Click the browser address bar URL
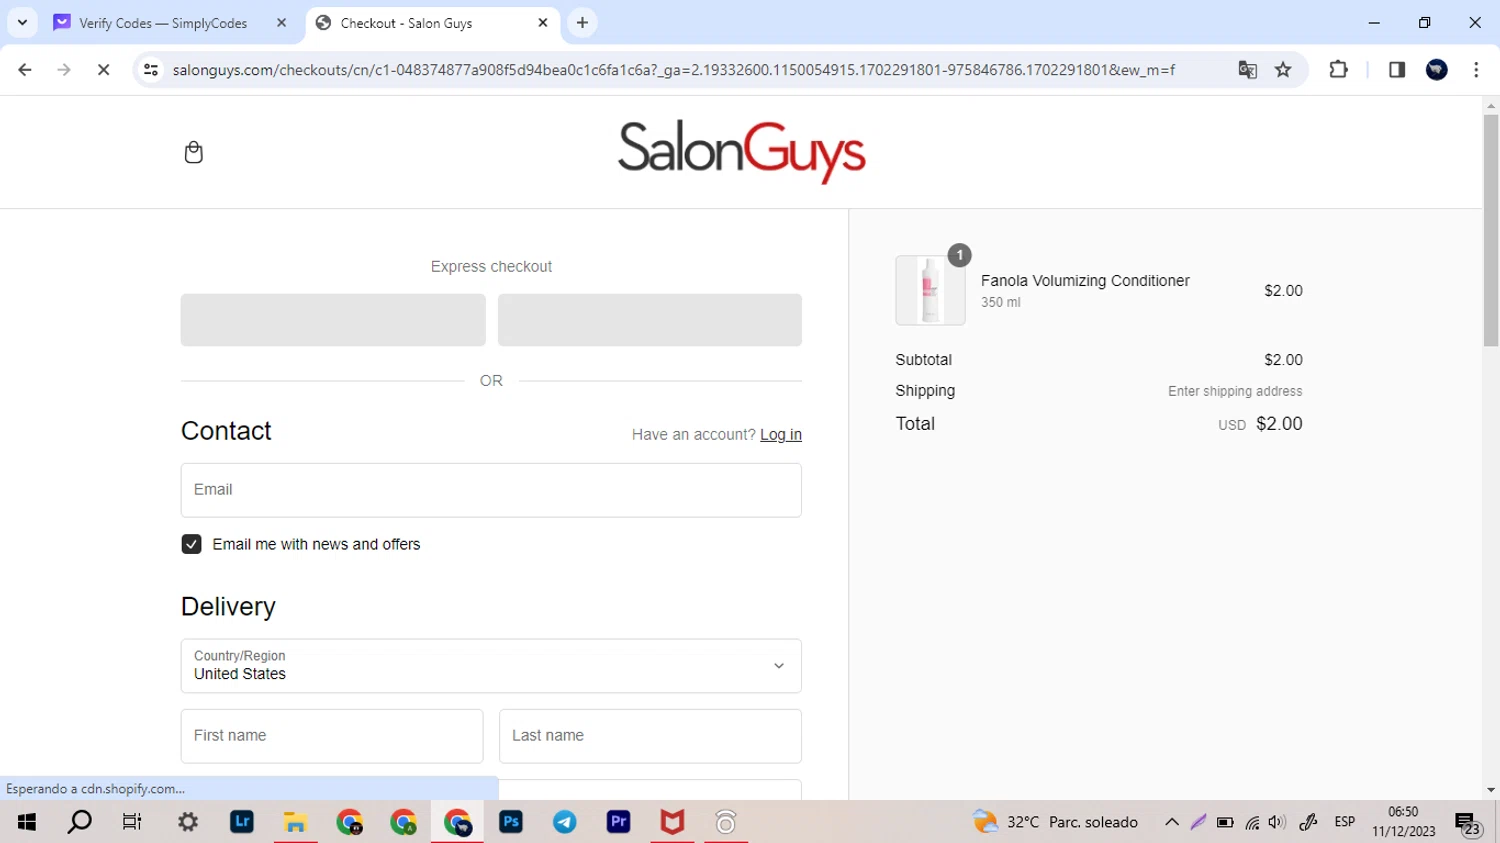The height and width of the screenshot is (843, 1500). pyautogui.click(x=674, y=70)
